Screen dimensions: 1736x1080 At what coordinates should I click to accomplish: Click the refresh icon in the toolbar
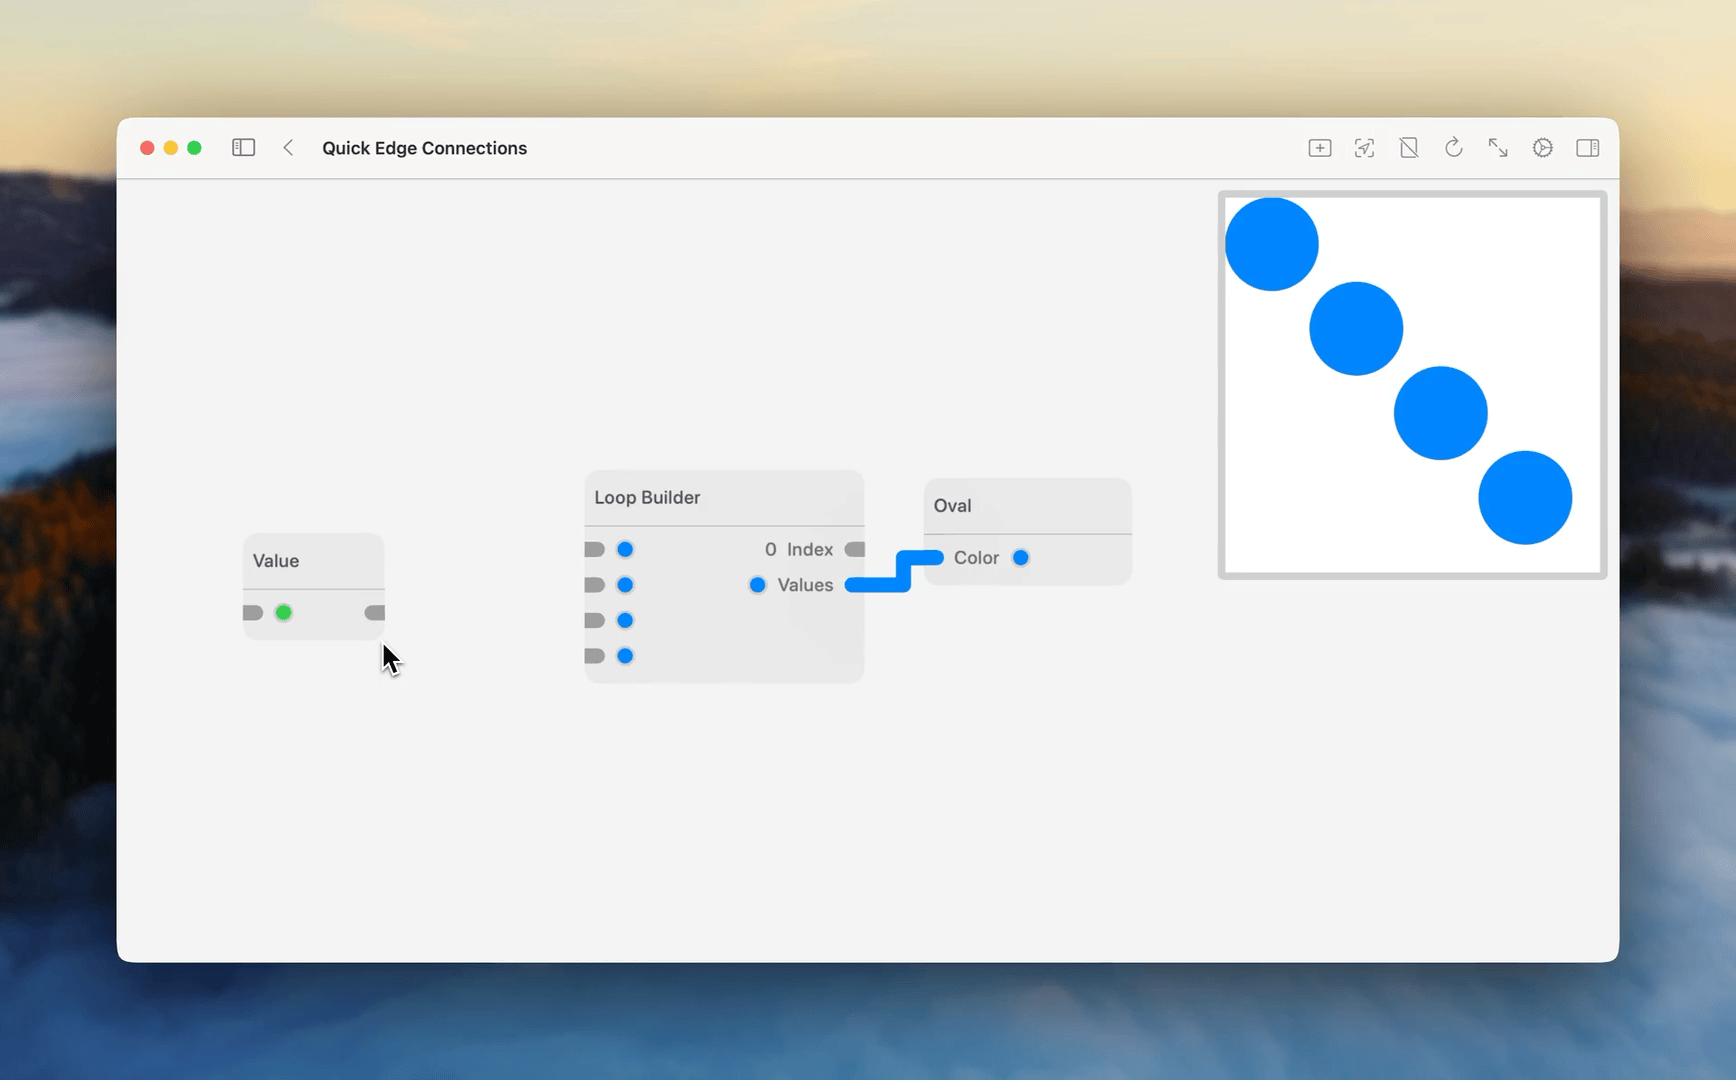(1453, 147)
